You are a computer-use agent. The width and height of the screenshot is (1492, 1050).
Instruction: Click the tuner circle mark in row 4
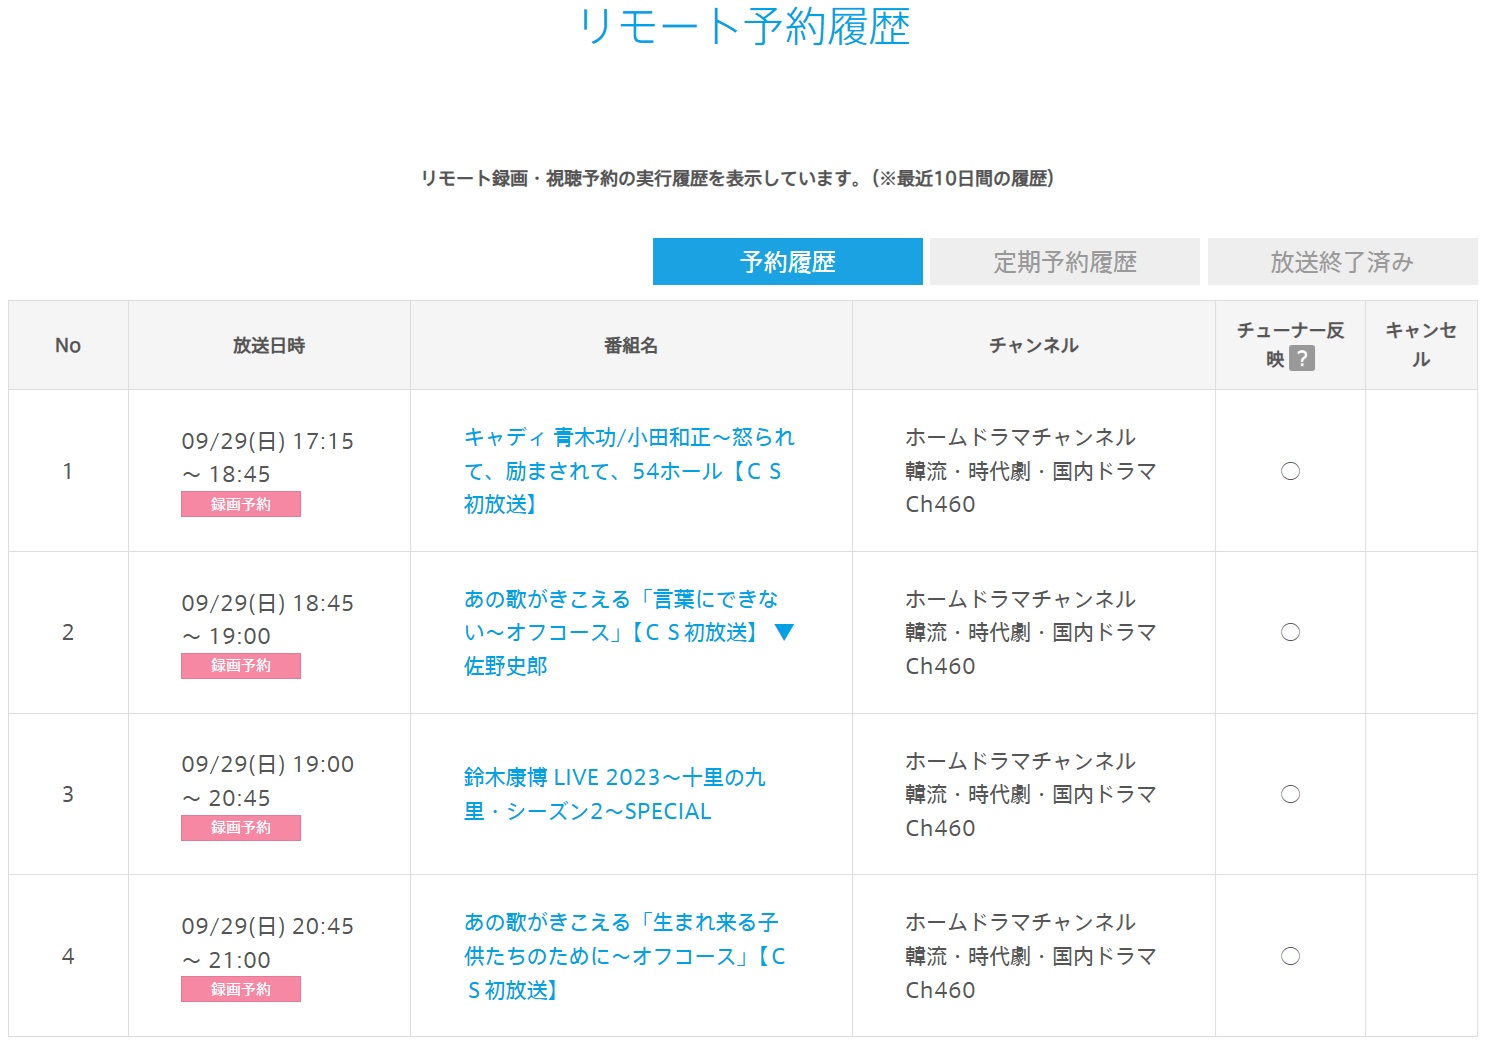click(1290, 956)
